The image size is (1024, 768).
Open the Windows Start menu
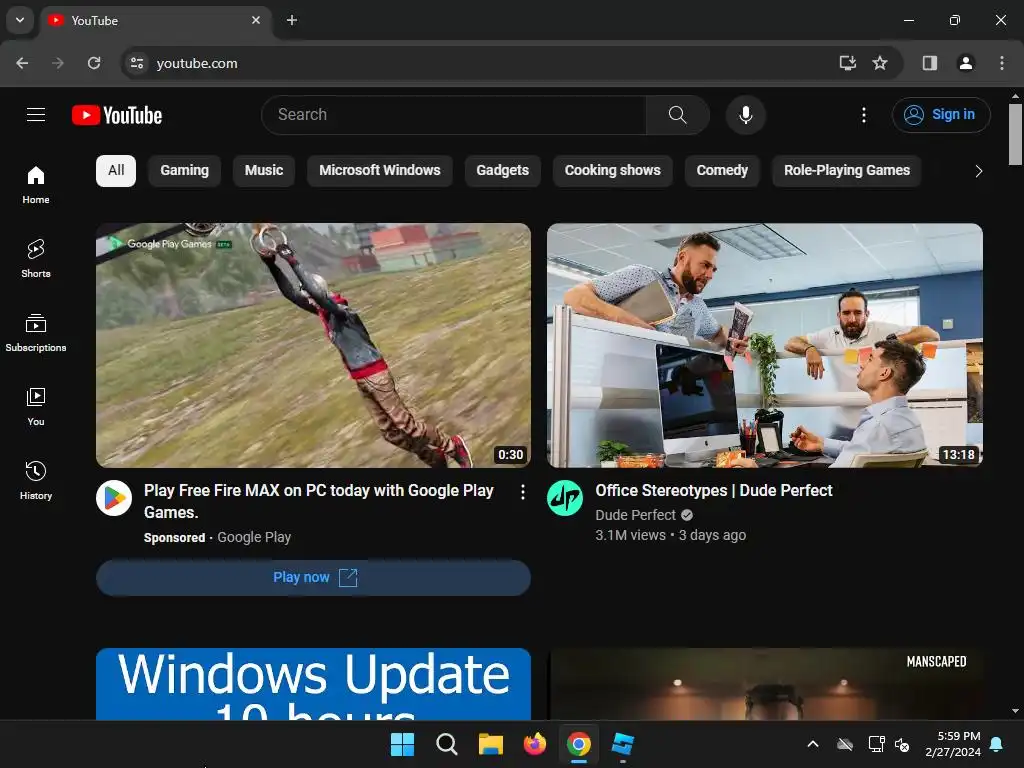(x=402, y=744)
